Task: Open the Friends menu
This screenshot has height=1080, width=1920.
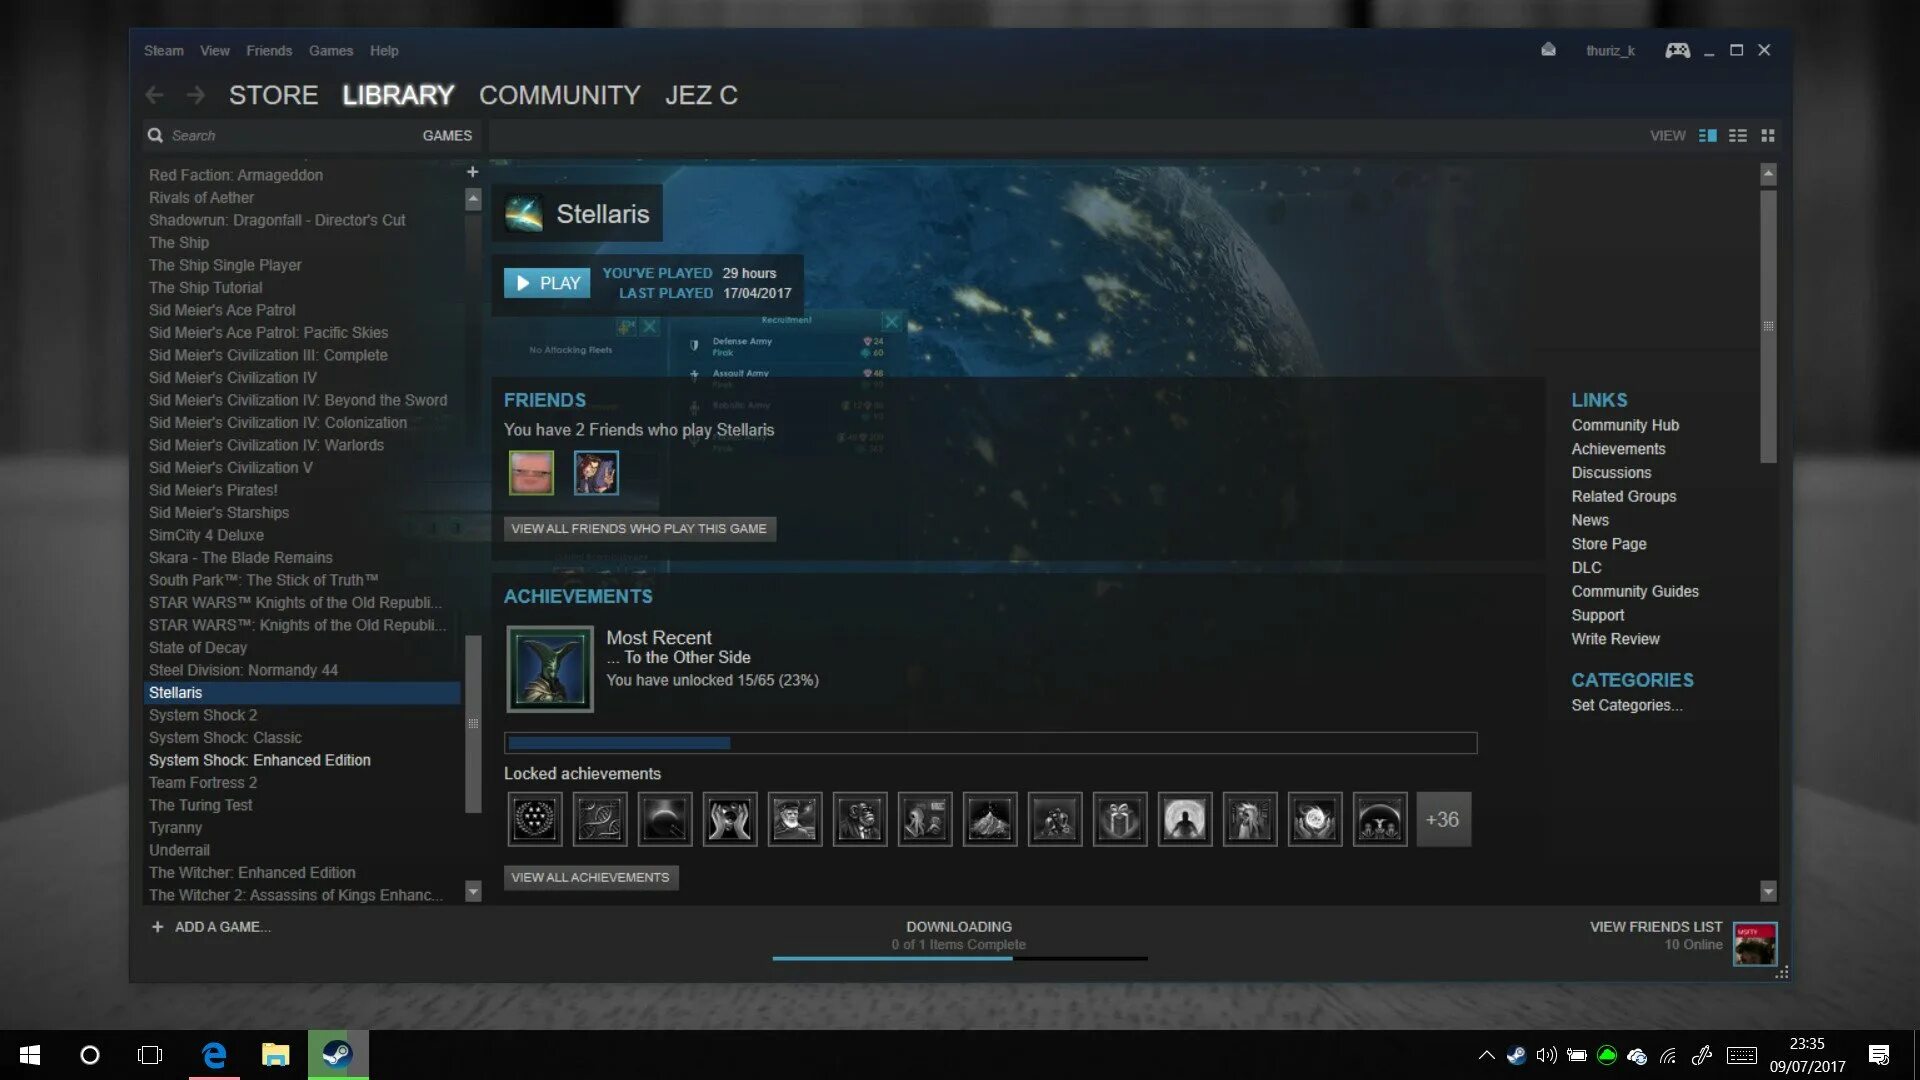Action: coord(269,50)
